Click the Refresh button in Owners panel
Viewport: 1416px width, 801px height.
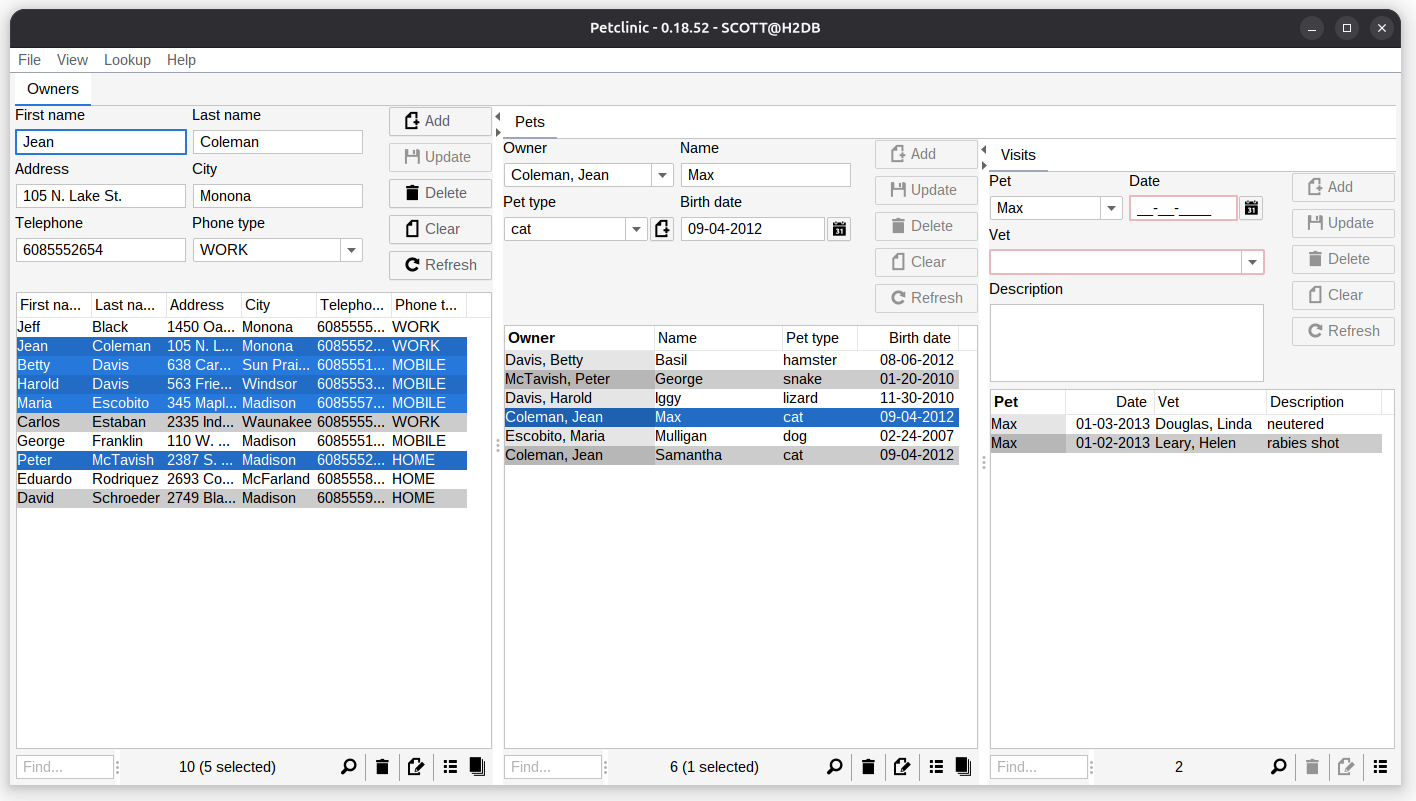coord(440,265)
